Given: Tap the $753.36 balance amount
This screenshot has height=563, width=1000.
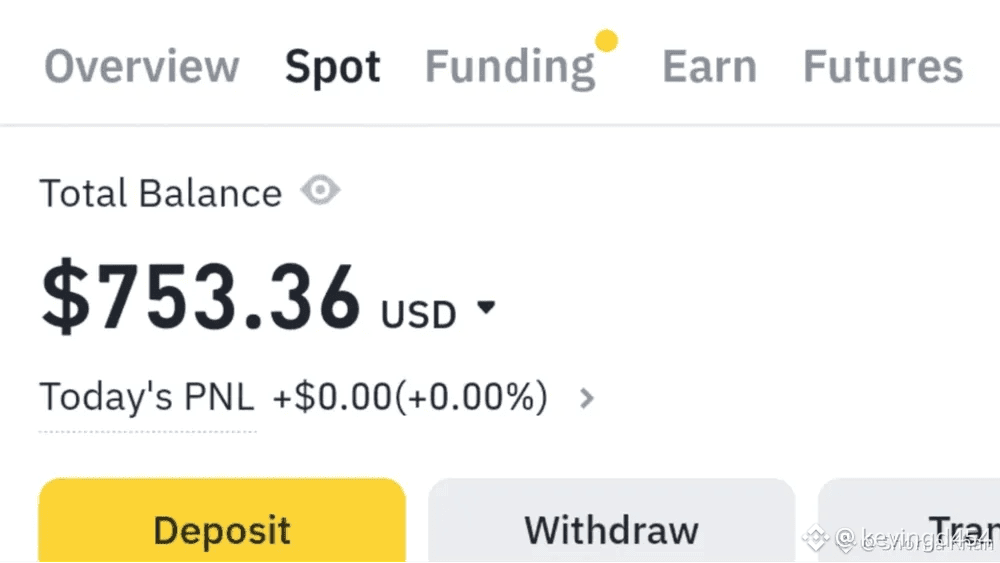Looking at the screenshot, I should click(x=200, y=297).
